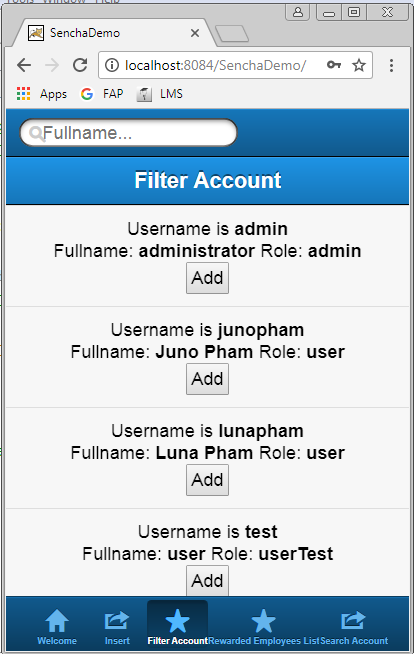
Task: Go to the Search Account tab
Action: (354, 626)
